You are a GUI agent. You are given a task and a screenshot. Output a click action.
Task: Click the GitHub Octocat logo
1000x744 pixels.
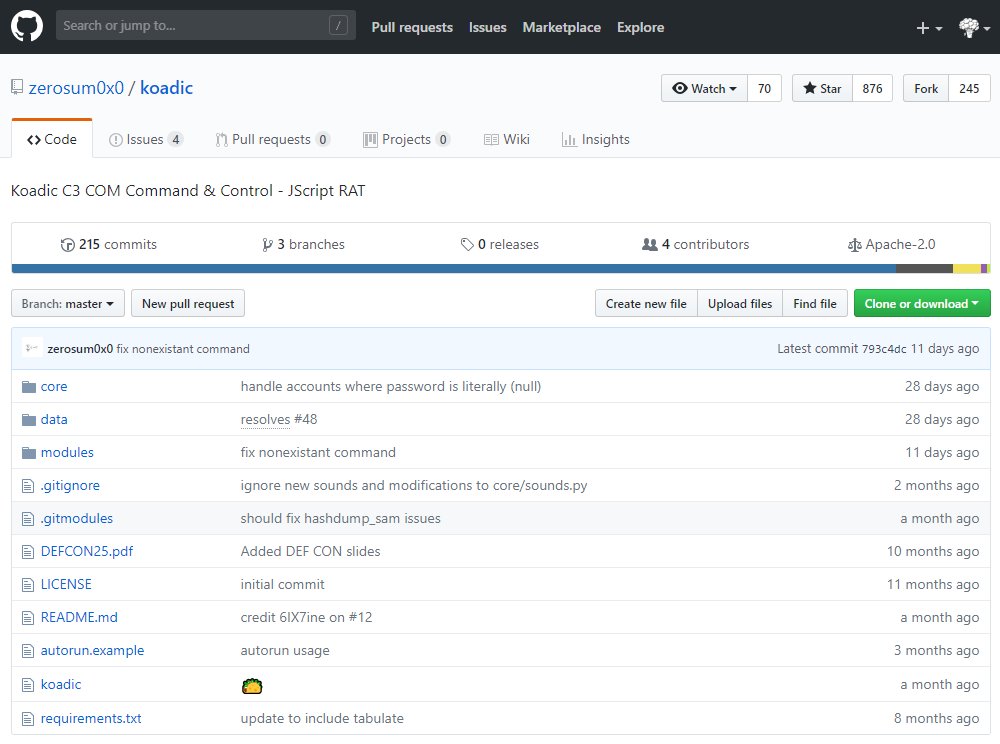[27, 27]
